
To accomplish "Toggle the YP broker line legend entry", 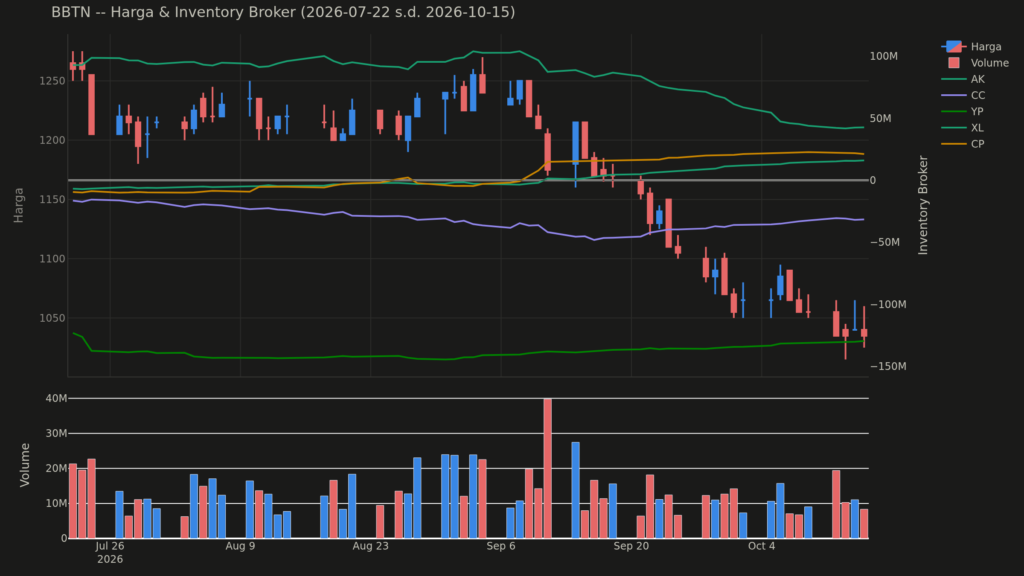I will (963, 112).
